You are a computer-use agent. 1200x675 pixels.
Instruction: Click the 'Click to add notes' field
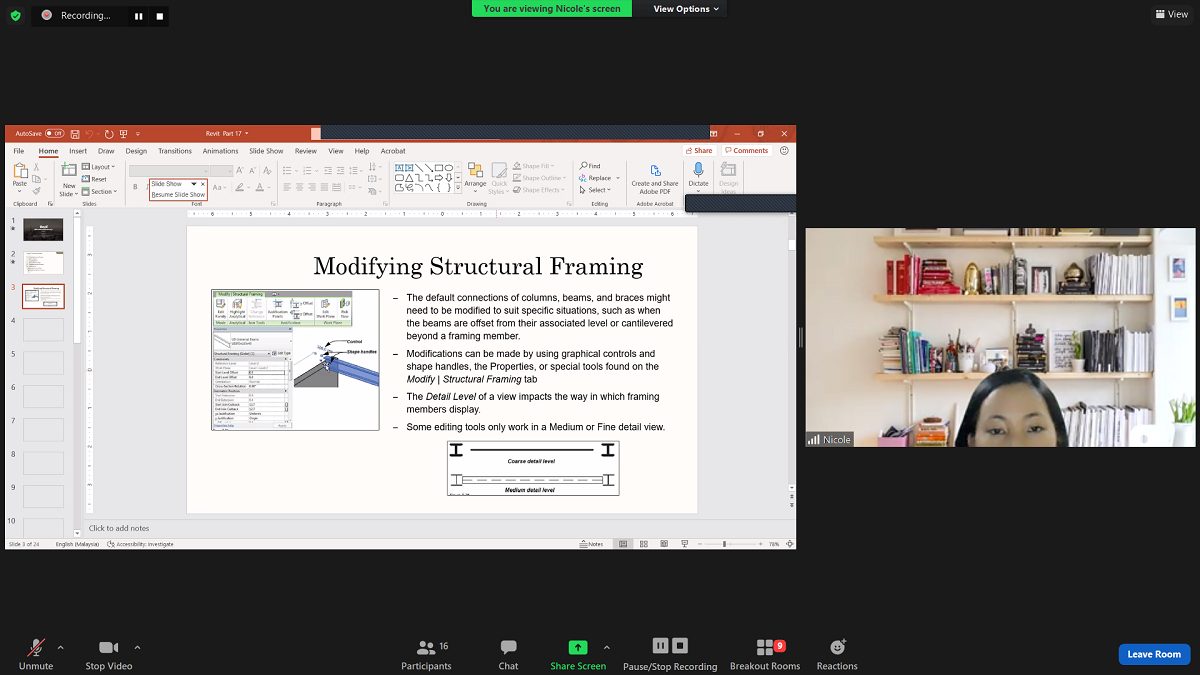click(119, 528)
